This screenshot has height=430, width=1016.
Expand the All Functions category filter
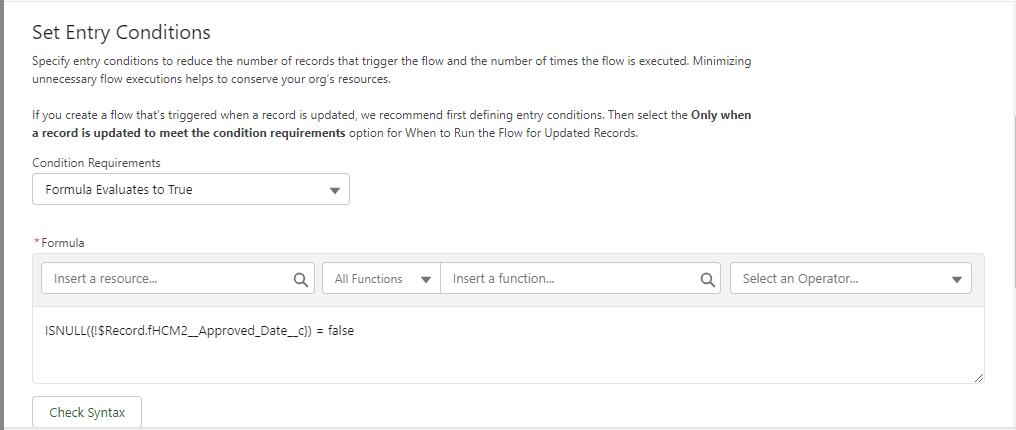(x=380, y=279)
